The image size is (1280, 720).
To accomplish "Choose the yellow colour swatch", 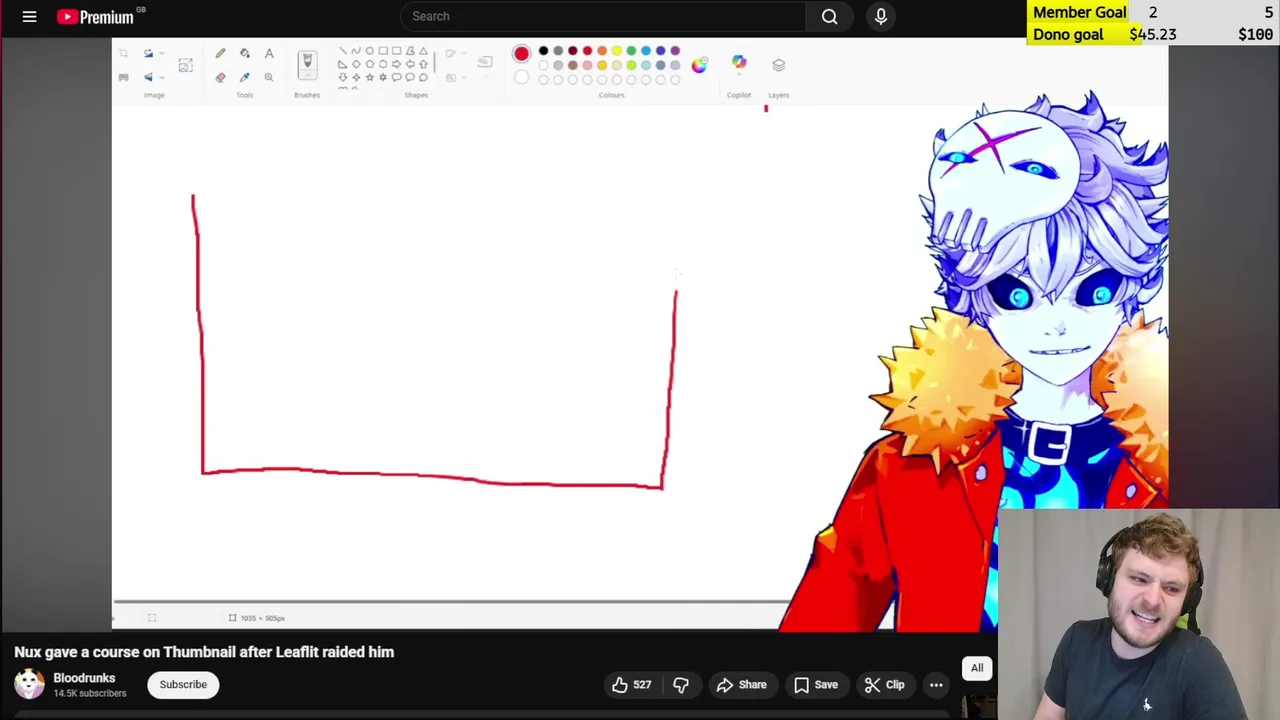I will [x=617, y=51].
